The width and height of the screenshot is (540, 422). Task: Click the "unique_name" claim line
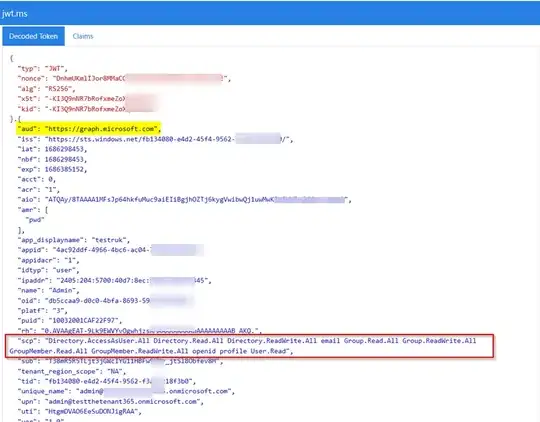tap(126, 391)
